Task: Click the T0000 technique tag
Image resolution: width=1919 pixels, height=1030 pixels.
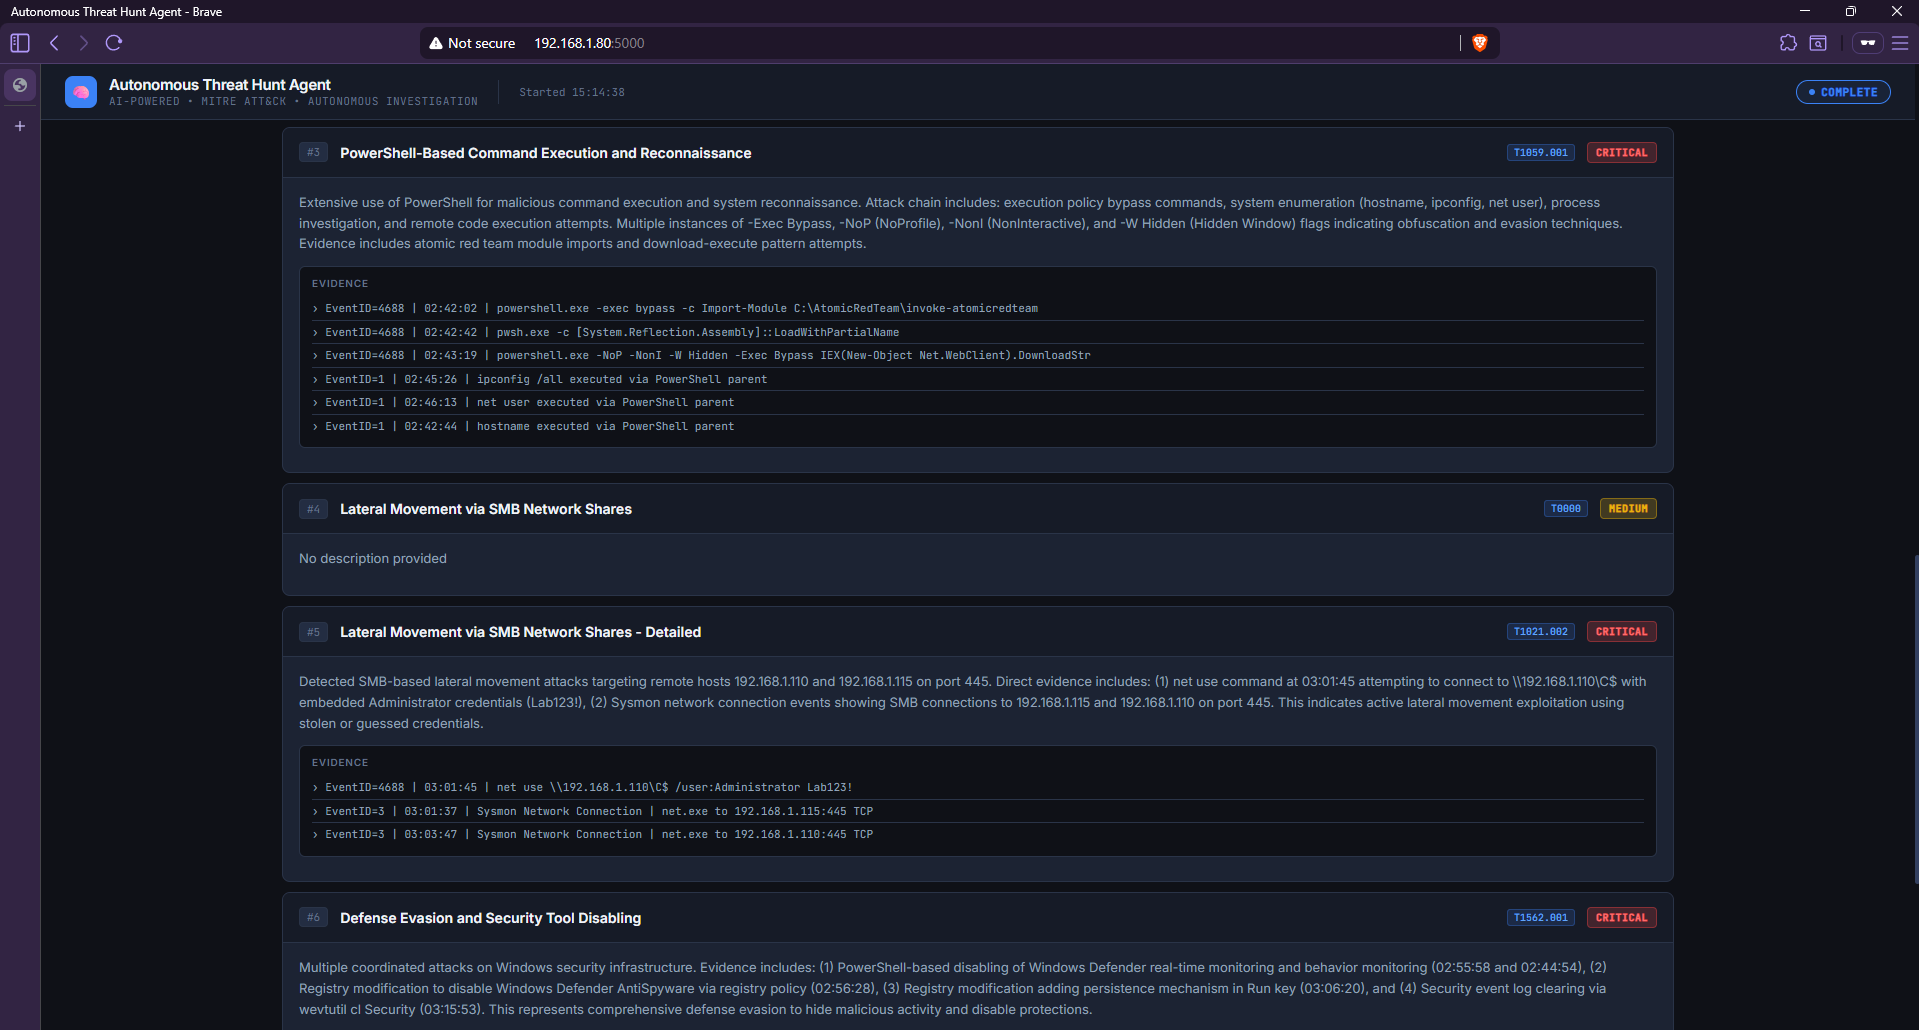Action: (1565, 509)
